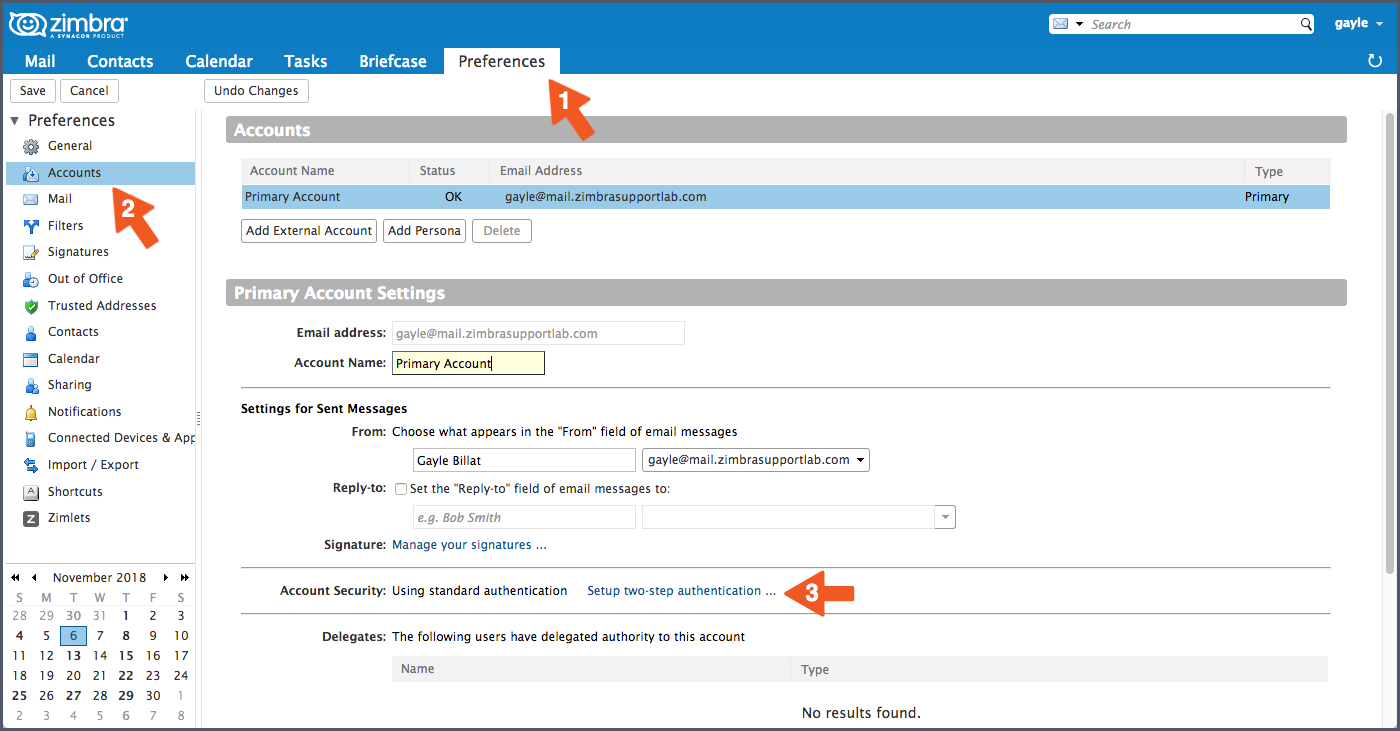Open the Reply-to address dropdown arrow

click(944, 517)
